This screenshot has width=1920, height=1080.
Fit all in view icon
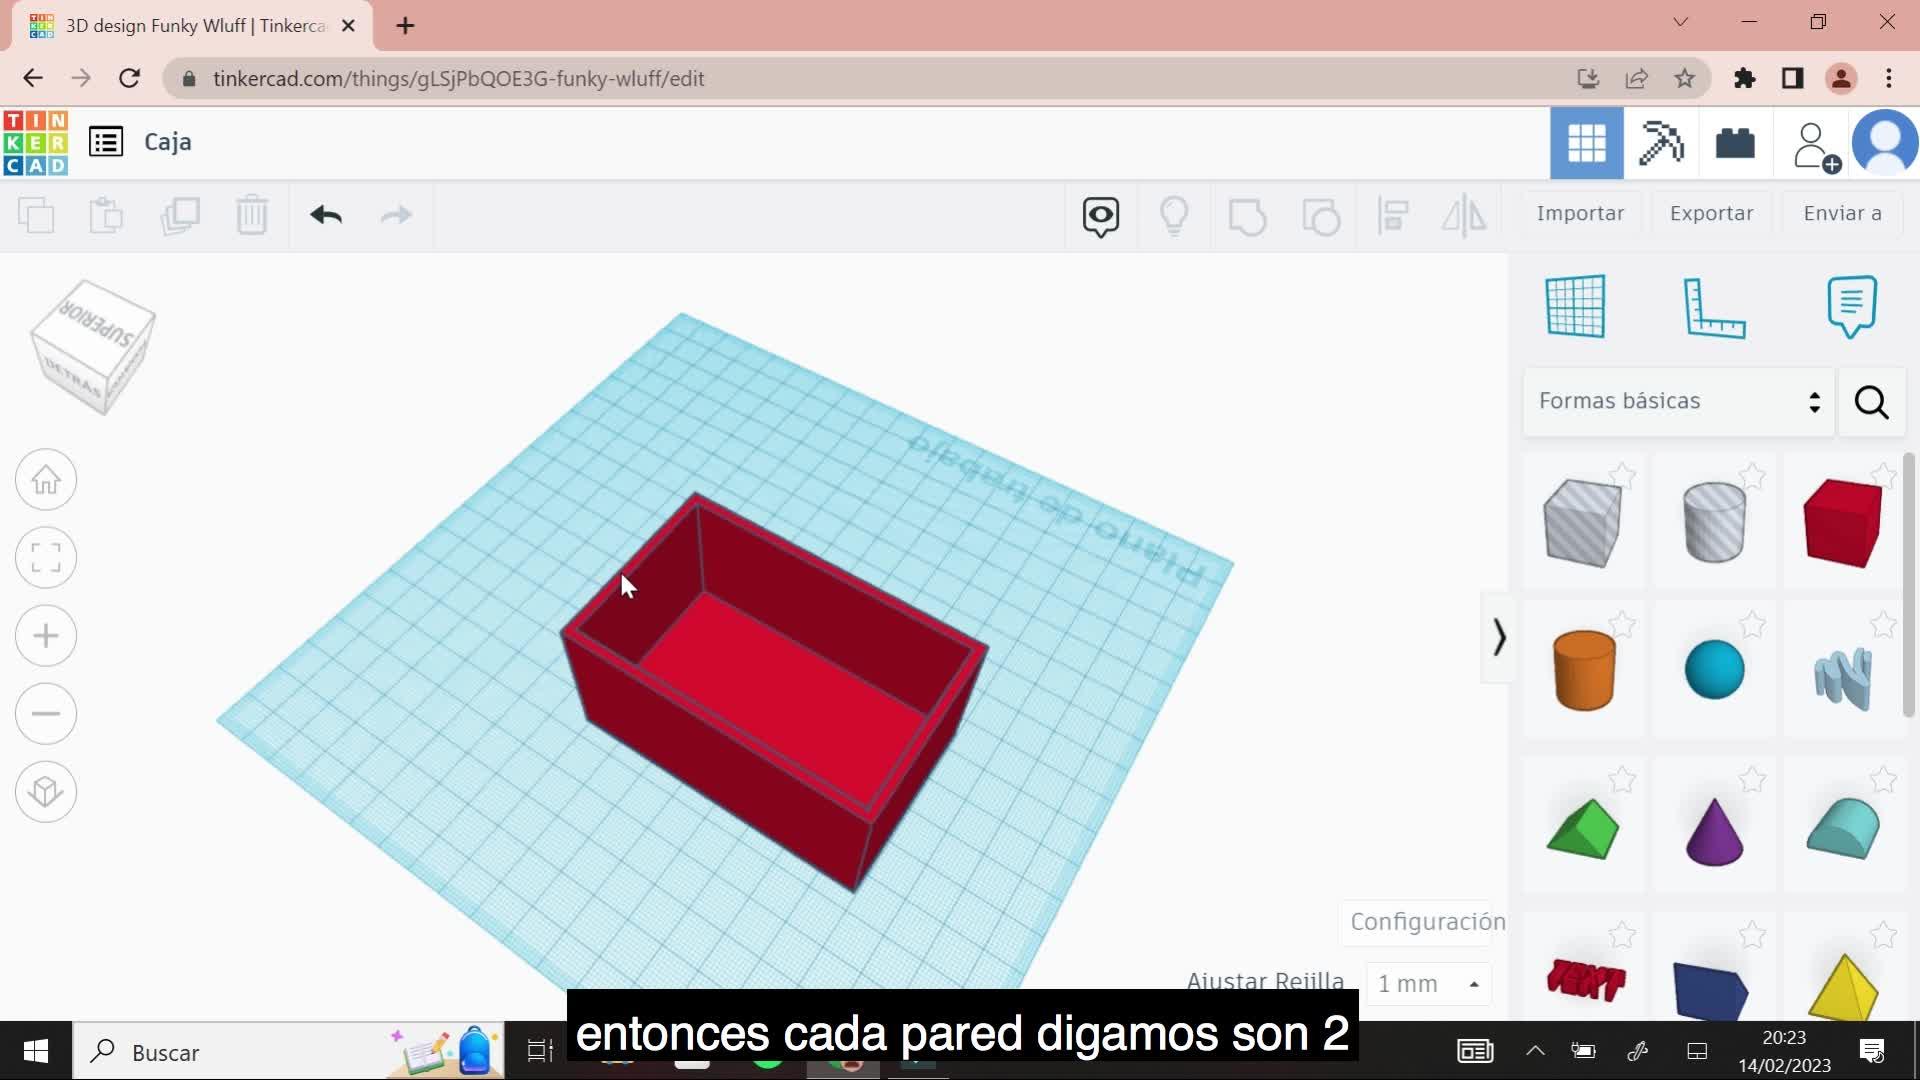46,558
